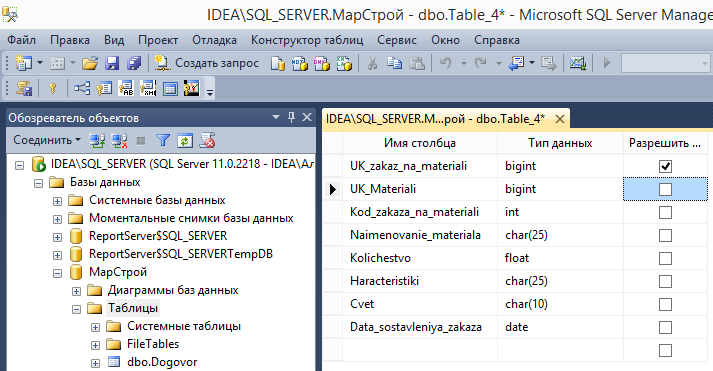
Task: Check allow nulls for Kolichestvo
Action: (665, 258)
